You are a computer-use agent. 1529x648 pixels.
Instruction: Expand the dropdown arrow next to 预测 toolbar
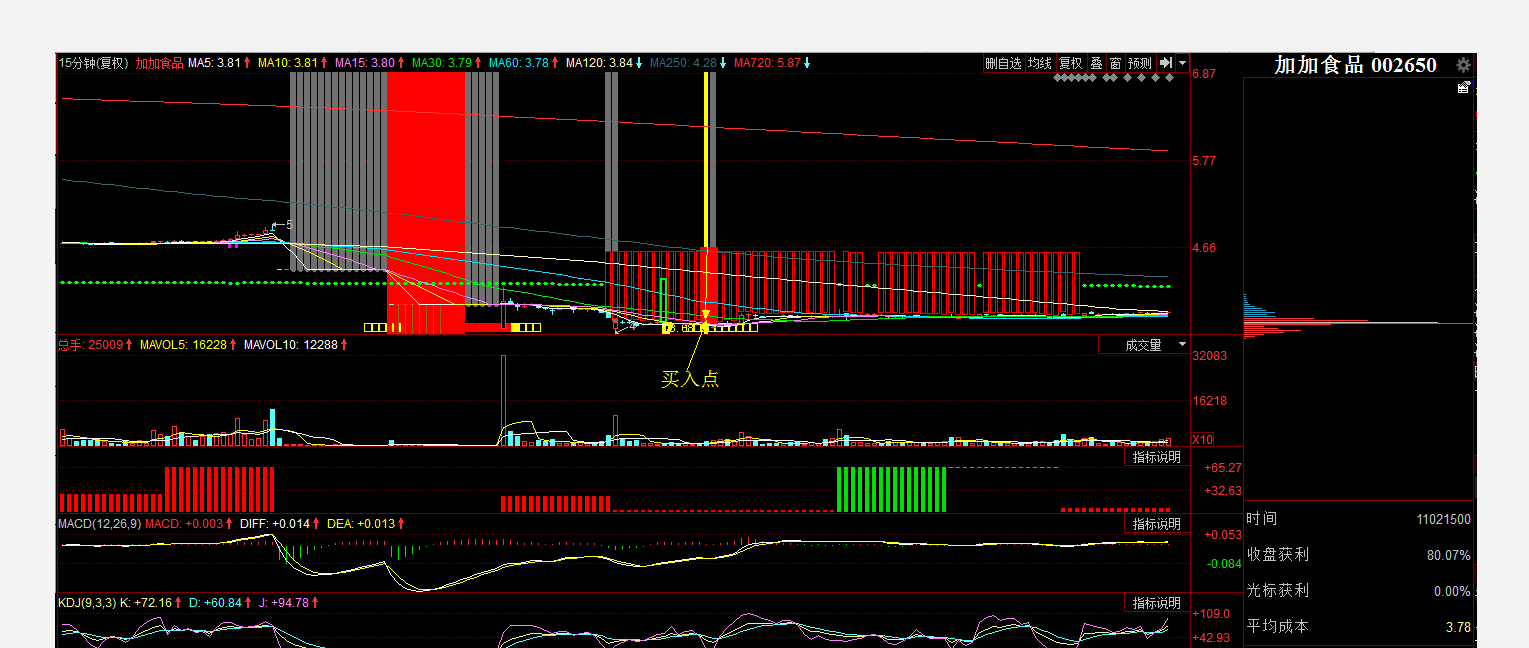[1182, 63]
